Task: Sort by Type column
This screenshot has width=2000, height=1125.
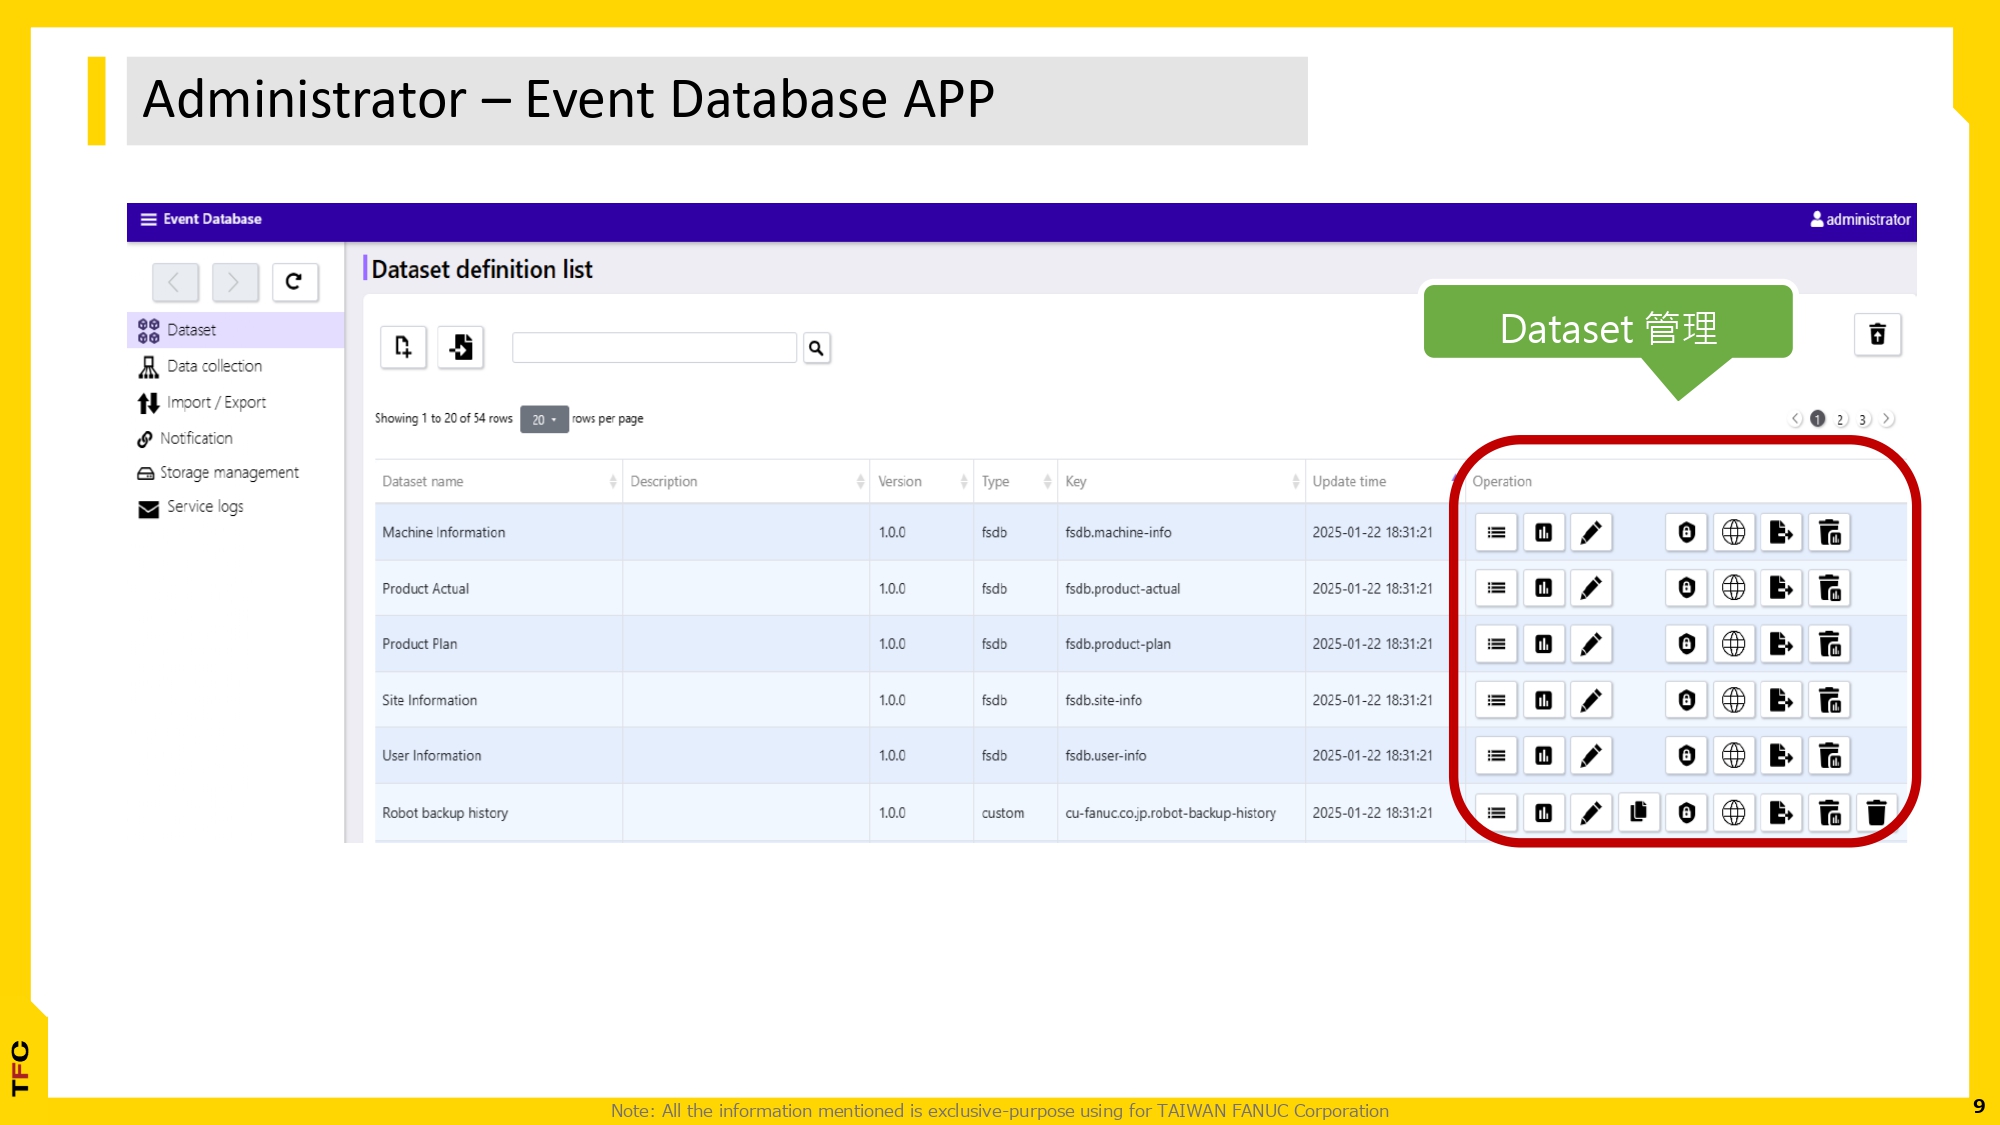Action: (1016, 482)
